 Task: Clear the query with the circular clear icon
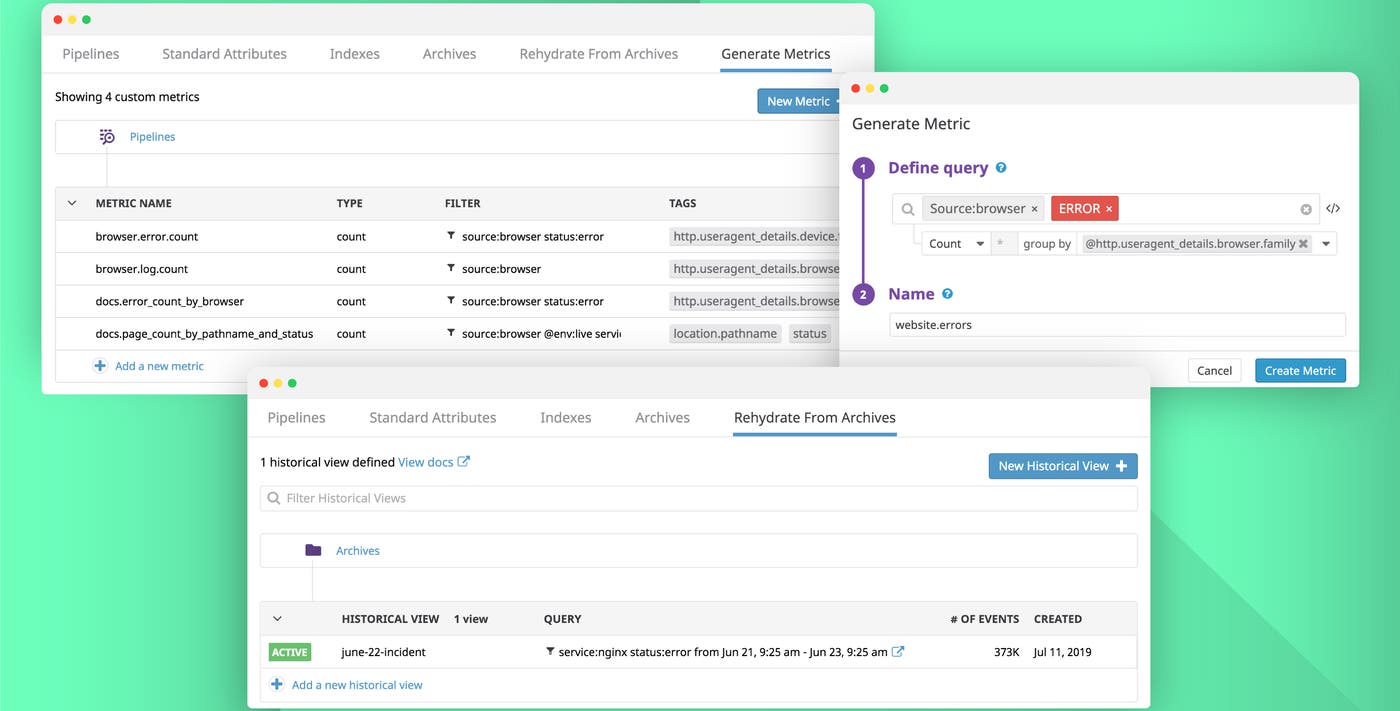(1305, 208)
